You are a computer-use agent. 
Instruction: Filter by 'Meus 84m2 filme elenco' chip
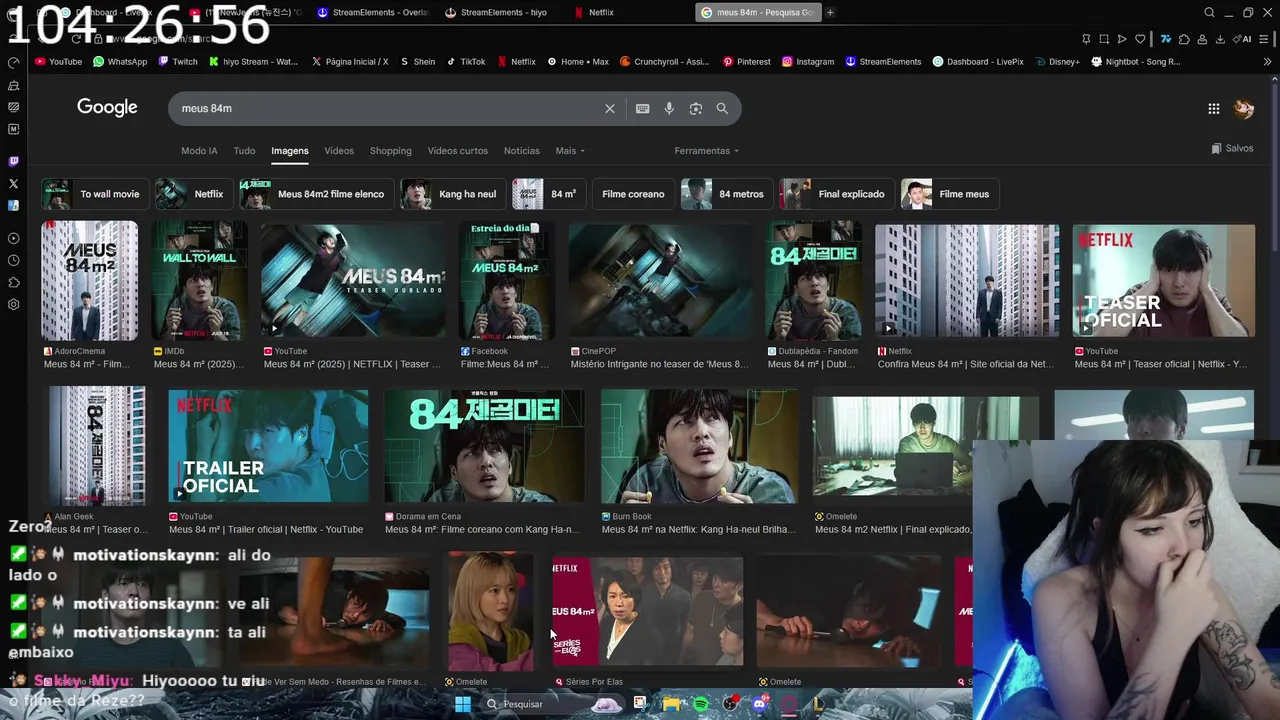(x=317, y=194)
